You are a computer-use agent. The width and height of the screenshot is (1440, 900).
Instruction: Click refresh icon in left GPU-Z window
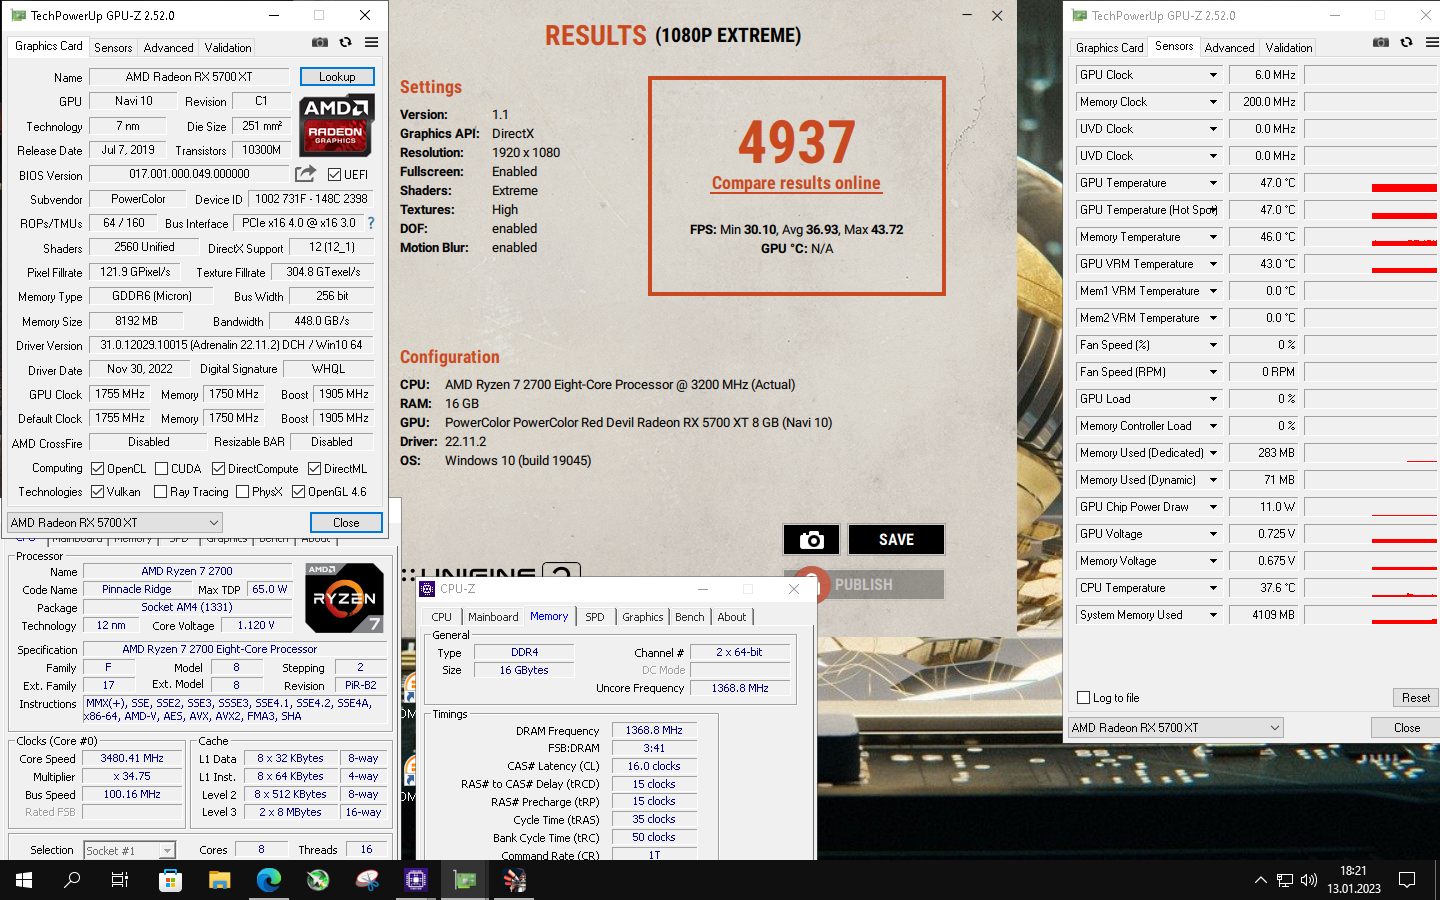(346, 42)
